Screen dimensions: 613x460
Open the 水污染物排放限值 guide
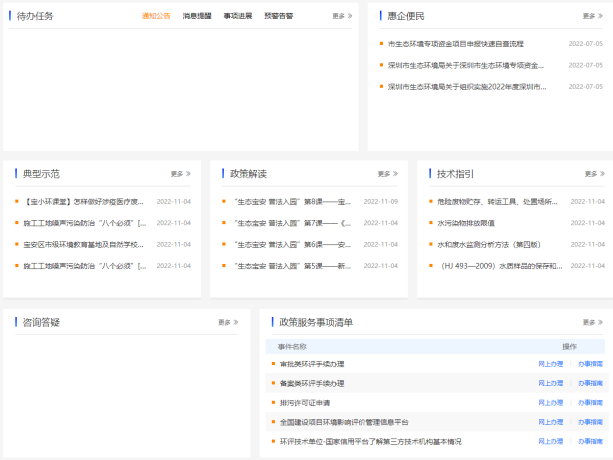(x=466, y=223)
